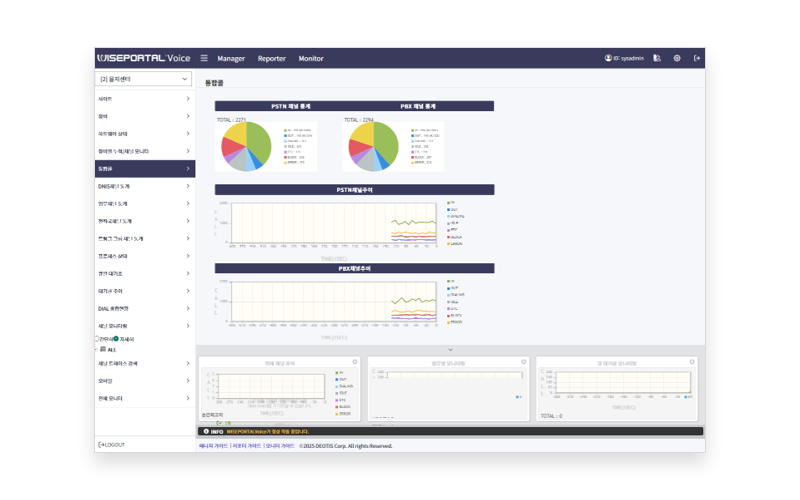Open the settings gear in the top bar
Screen dimensions: 800x500
click(677, 58)
